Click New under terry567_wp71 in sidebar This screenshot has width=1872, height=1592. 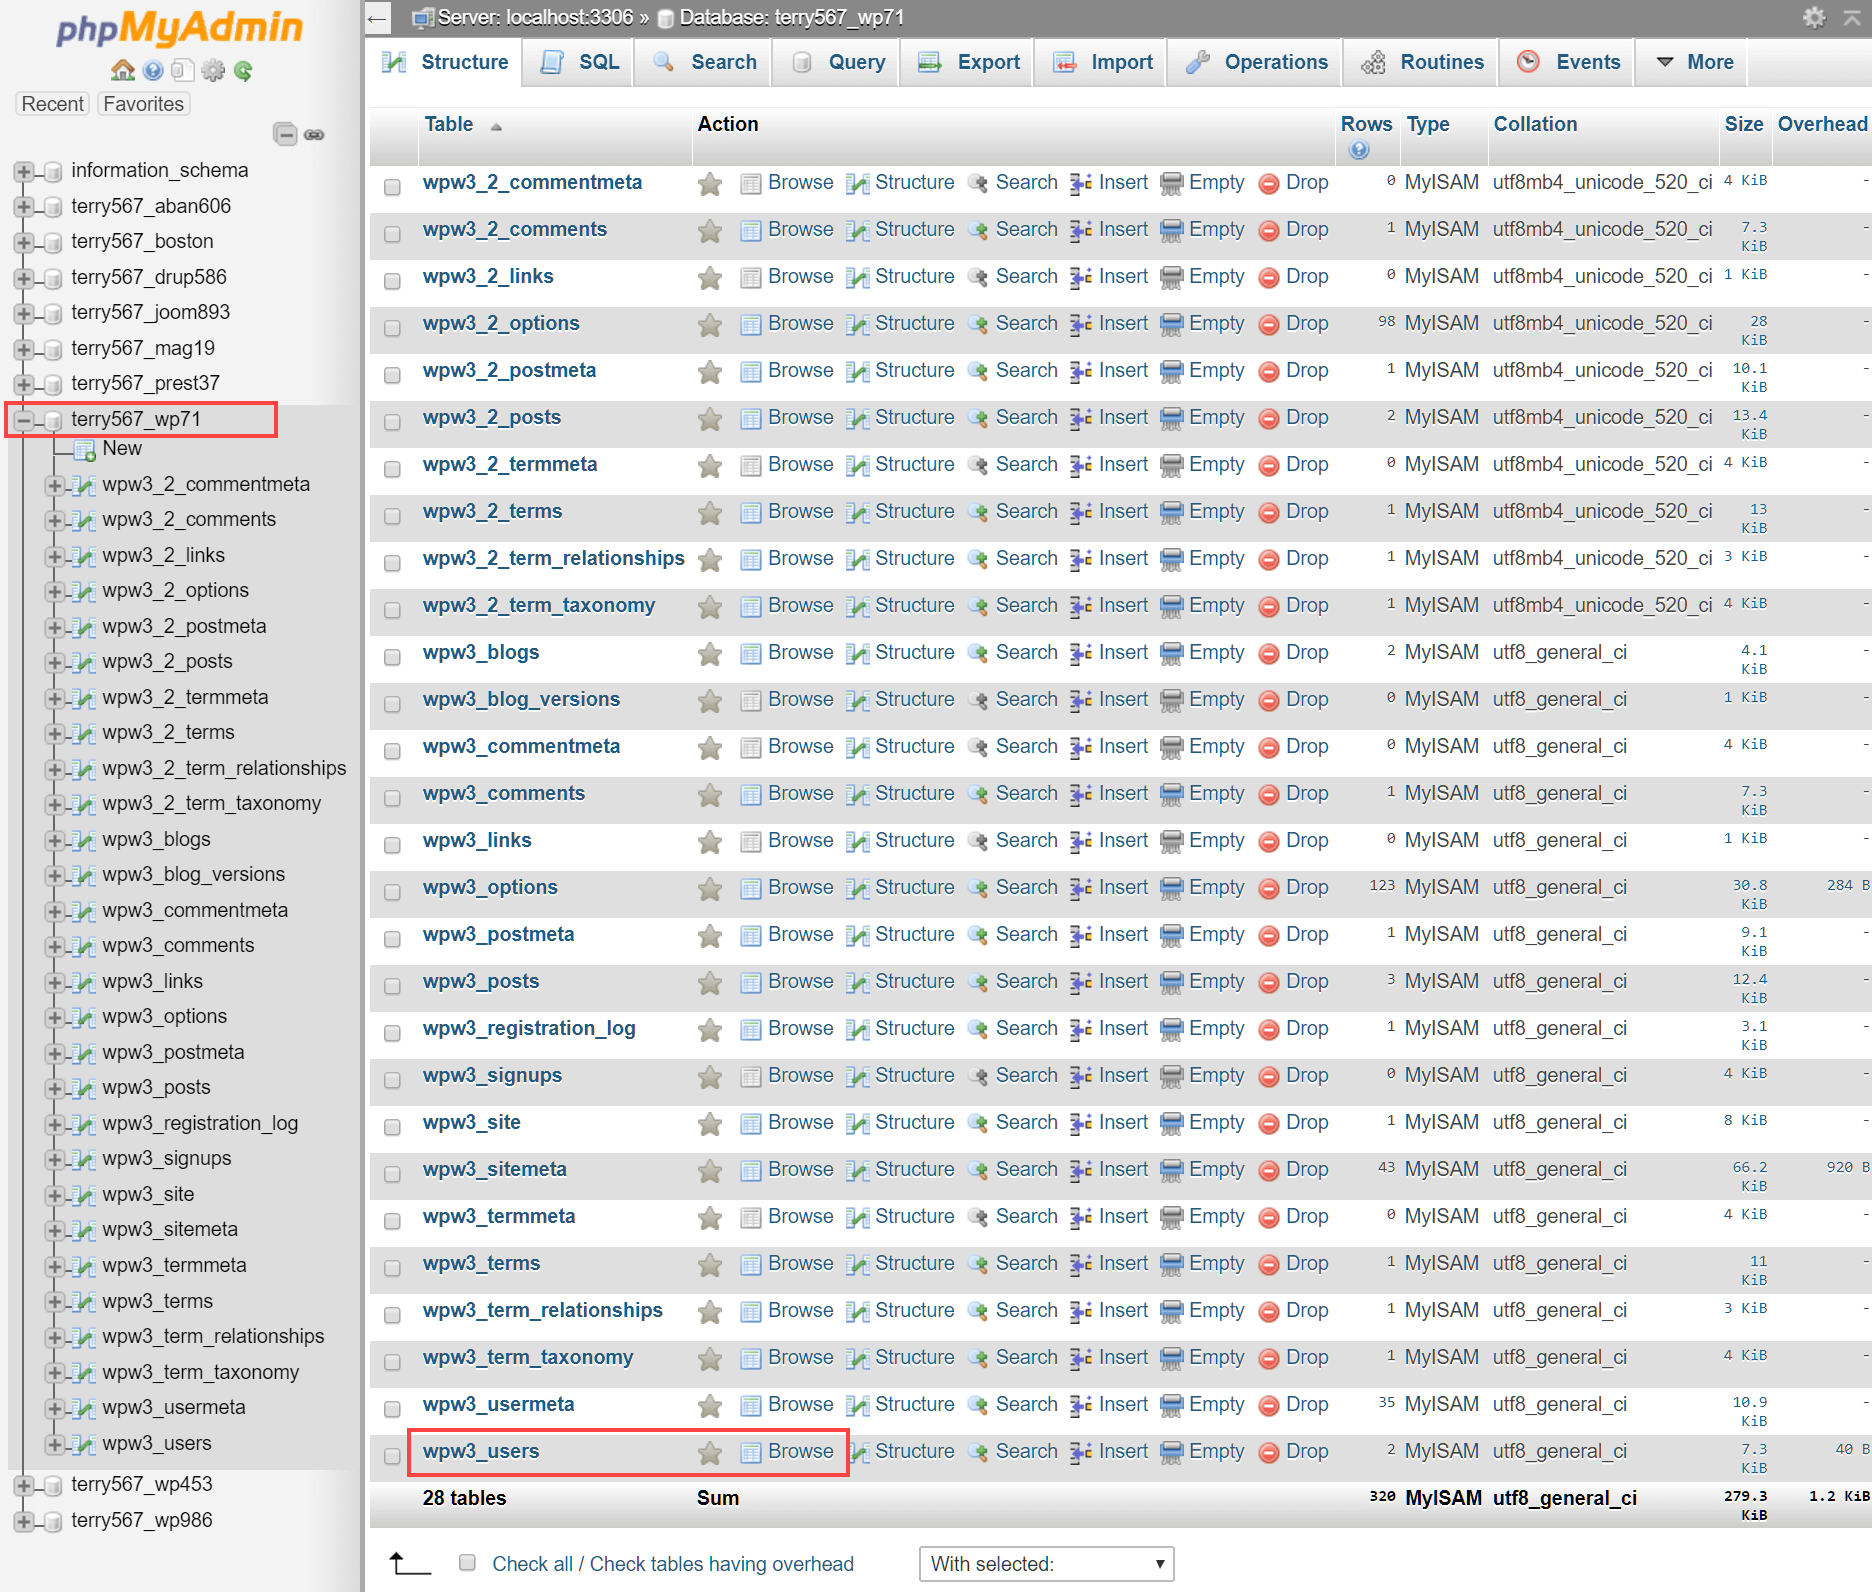pos(122,449)
